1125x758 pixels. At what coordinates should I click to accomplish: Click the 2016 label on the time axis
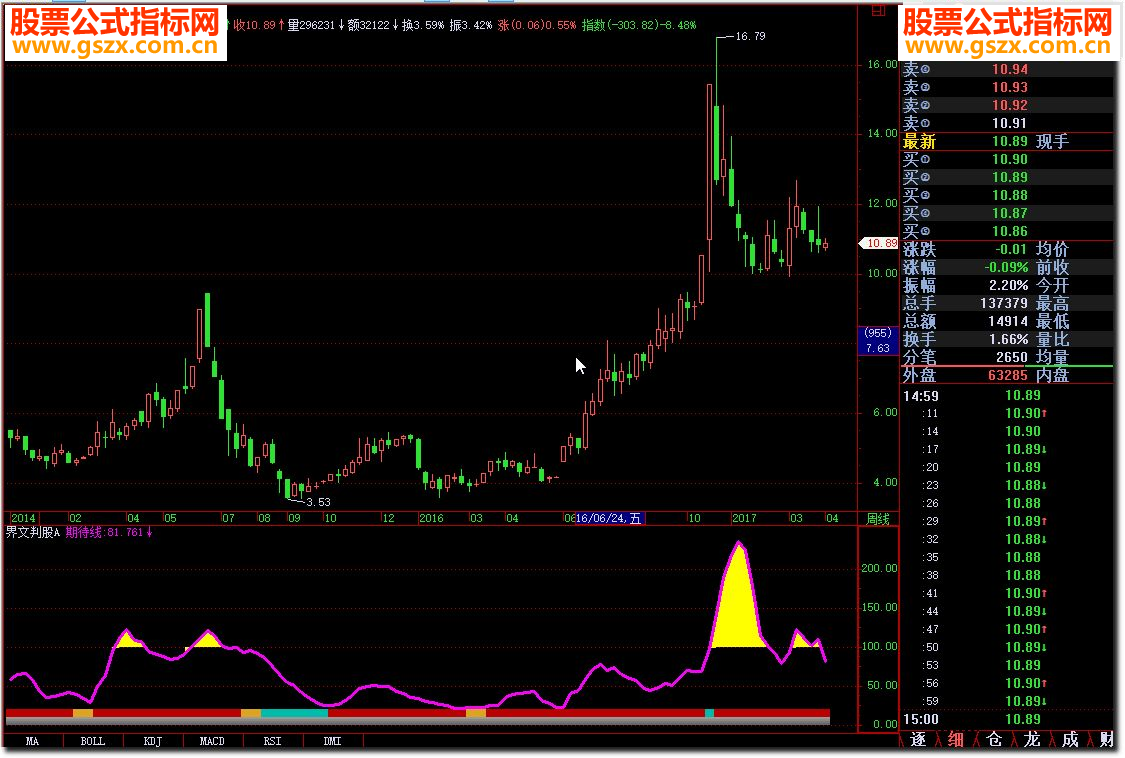(x=431, y=518)
